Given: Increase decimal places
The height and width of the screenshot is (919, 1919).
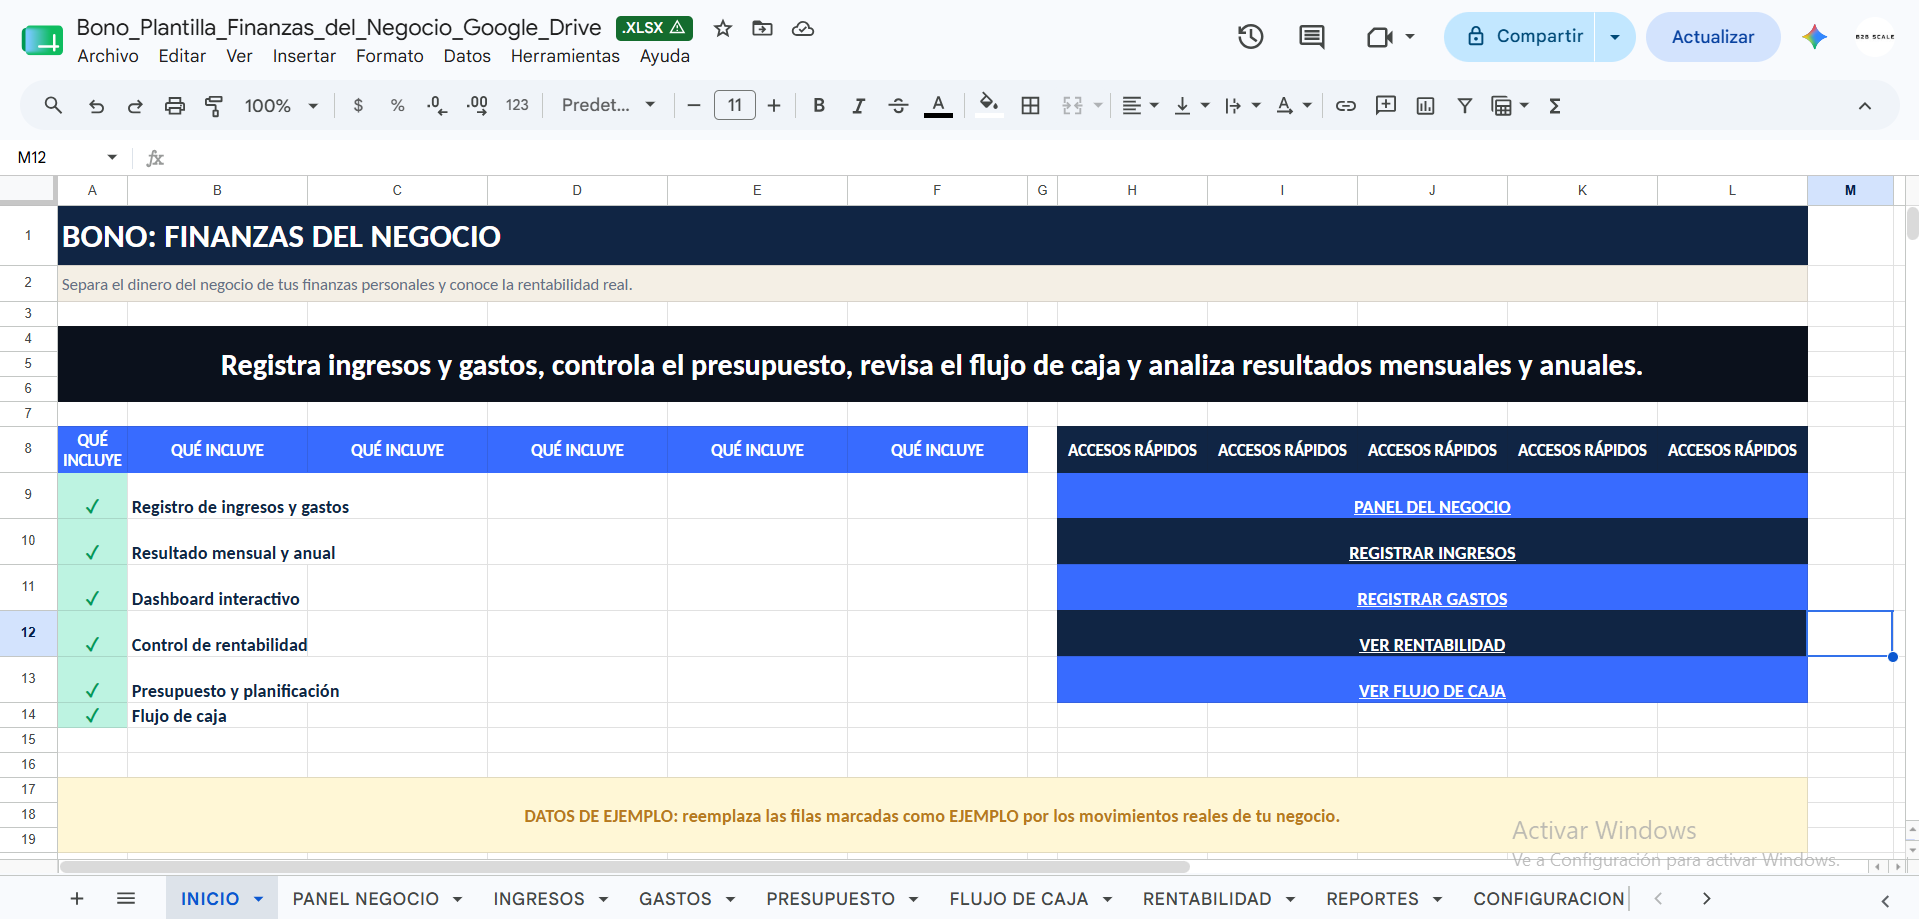Looking at the screenshot, I should (x=477, y=105).
